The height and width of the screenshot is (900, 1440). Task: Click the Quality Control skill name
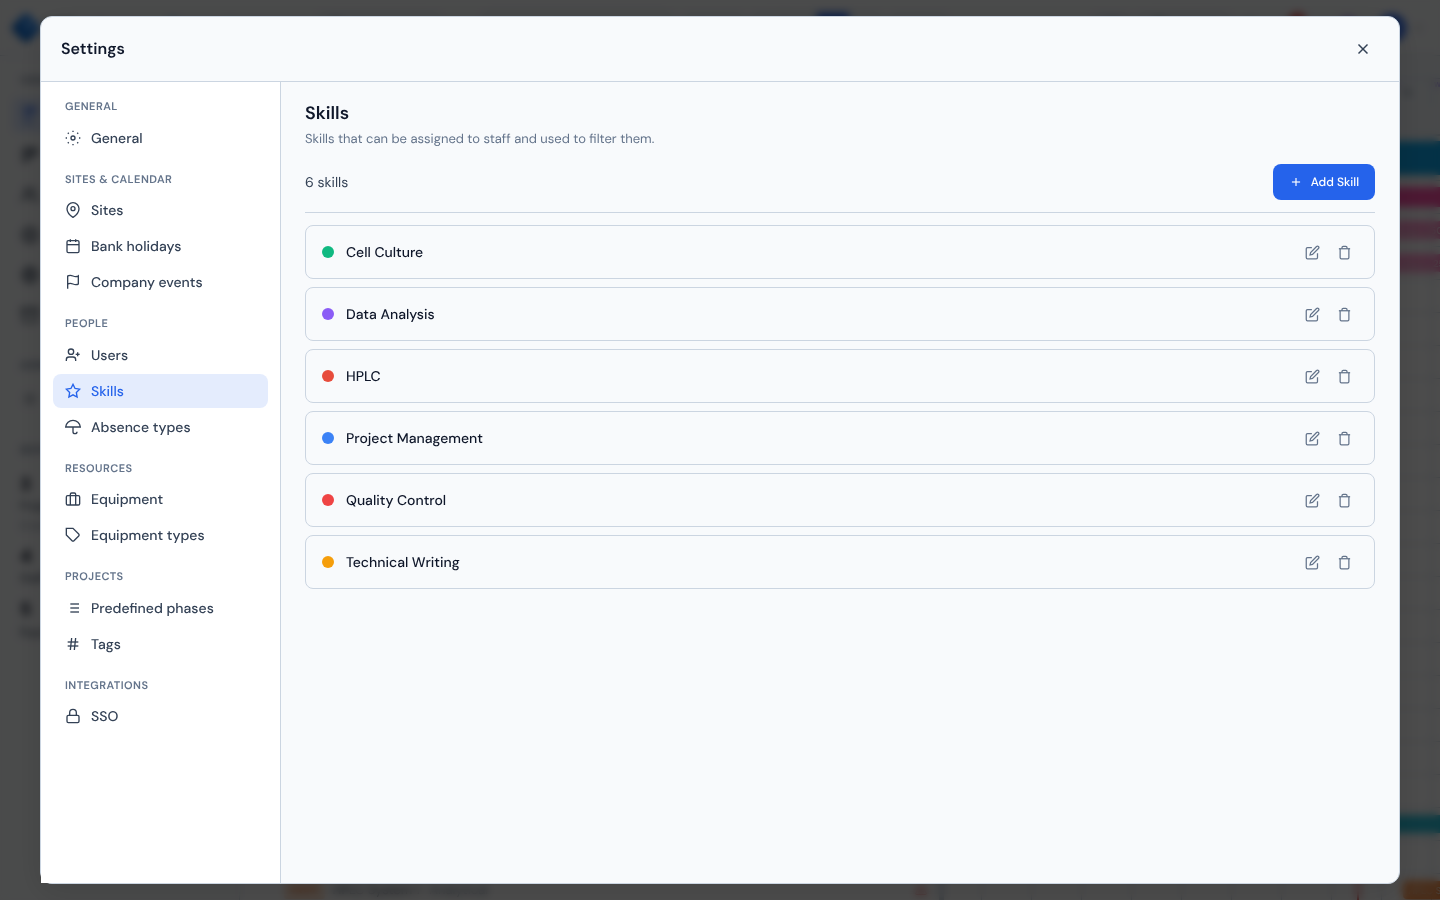pyautogui.click(x=396, y=500)
